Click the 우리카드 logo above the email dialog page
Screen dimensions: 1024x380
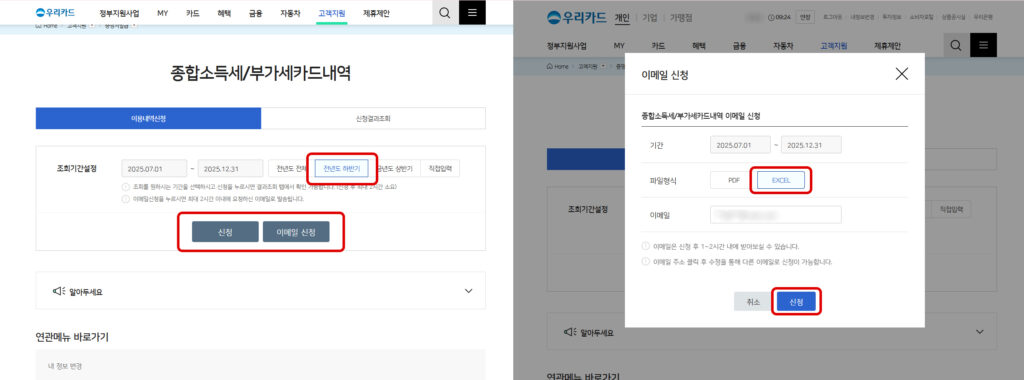point(577,18)
